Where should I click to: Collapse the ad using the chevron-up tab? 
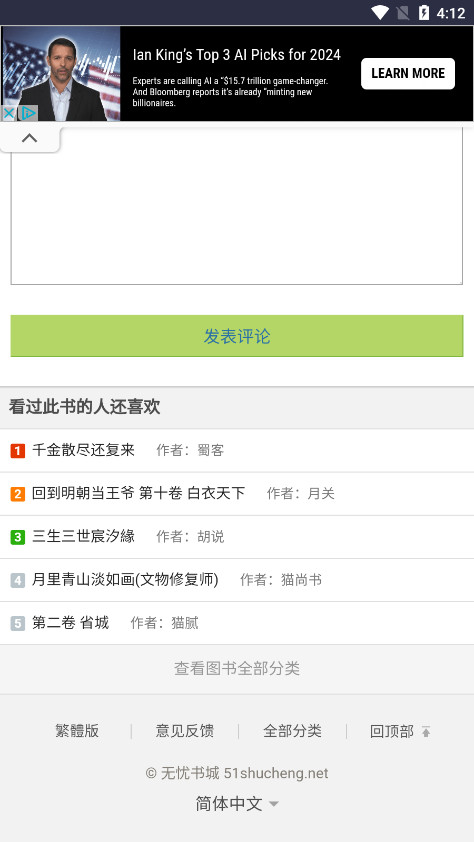pos(30,139)
